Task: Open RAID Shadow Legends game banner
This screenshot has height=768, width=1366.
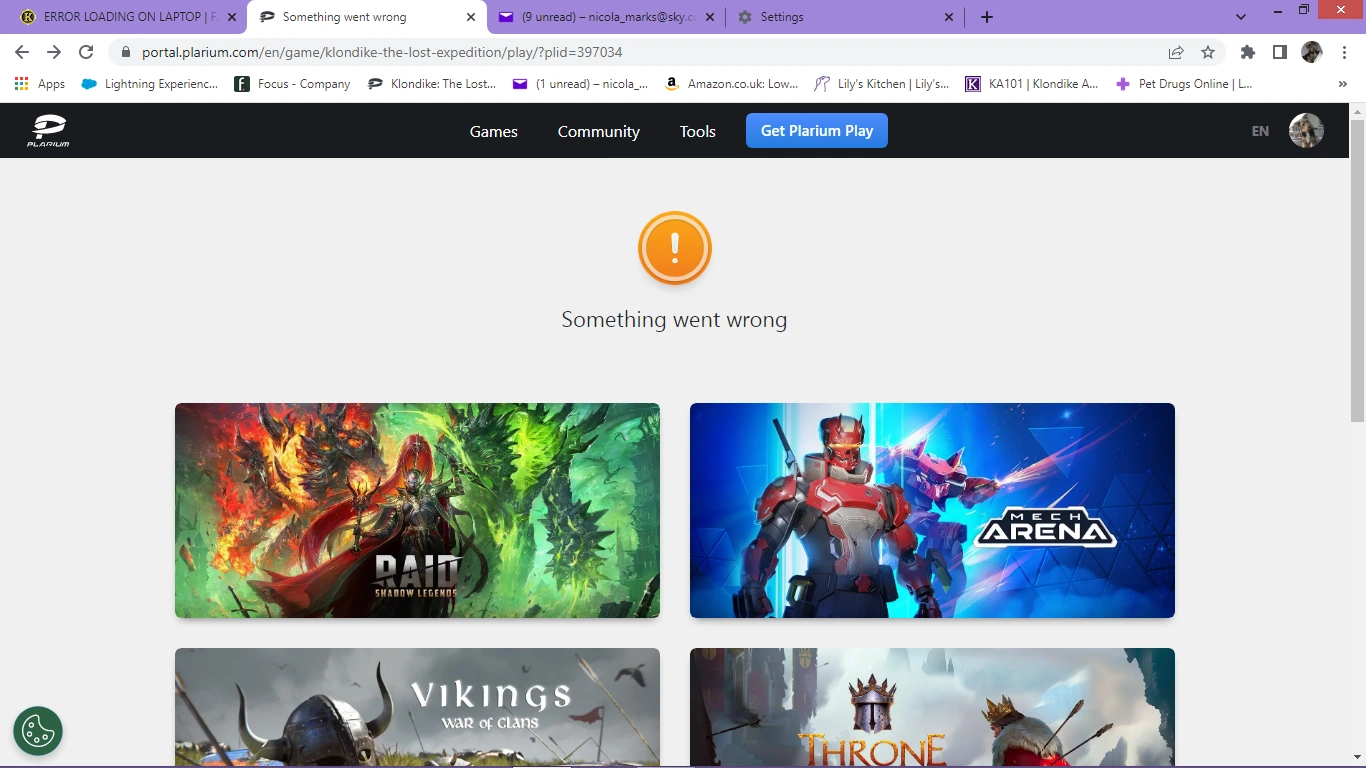Action: [x=417, y=510]
